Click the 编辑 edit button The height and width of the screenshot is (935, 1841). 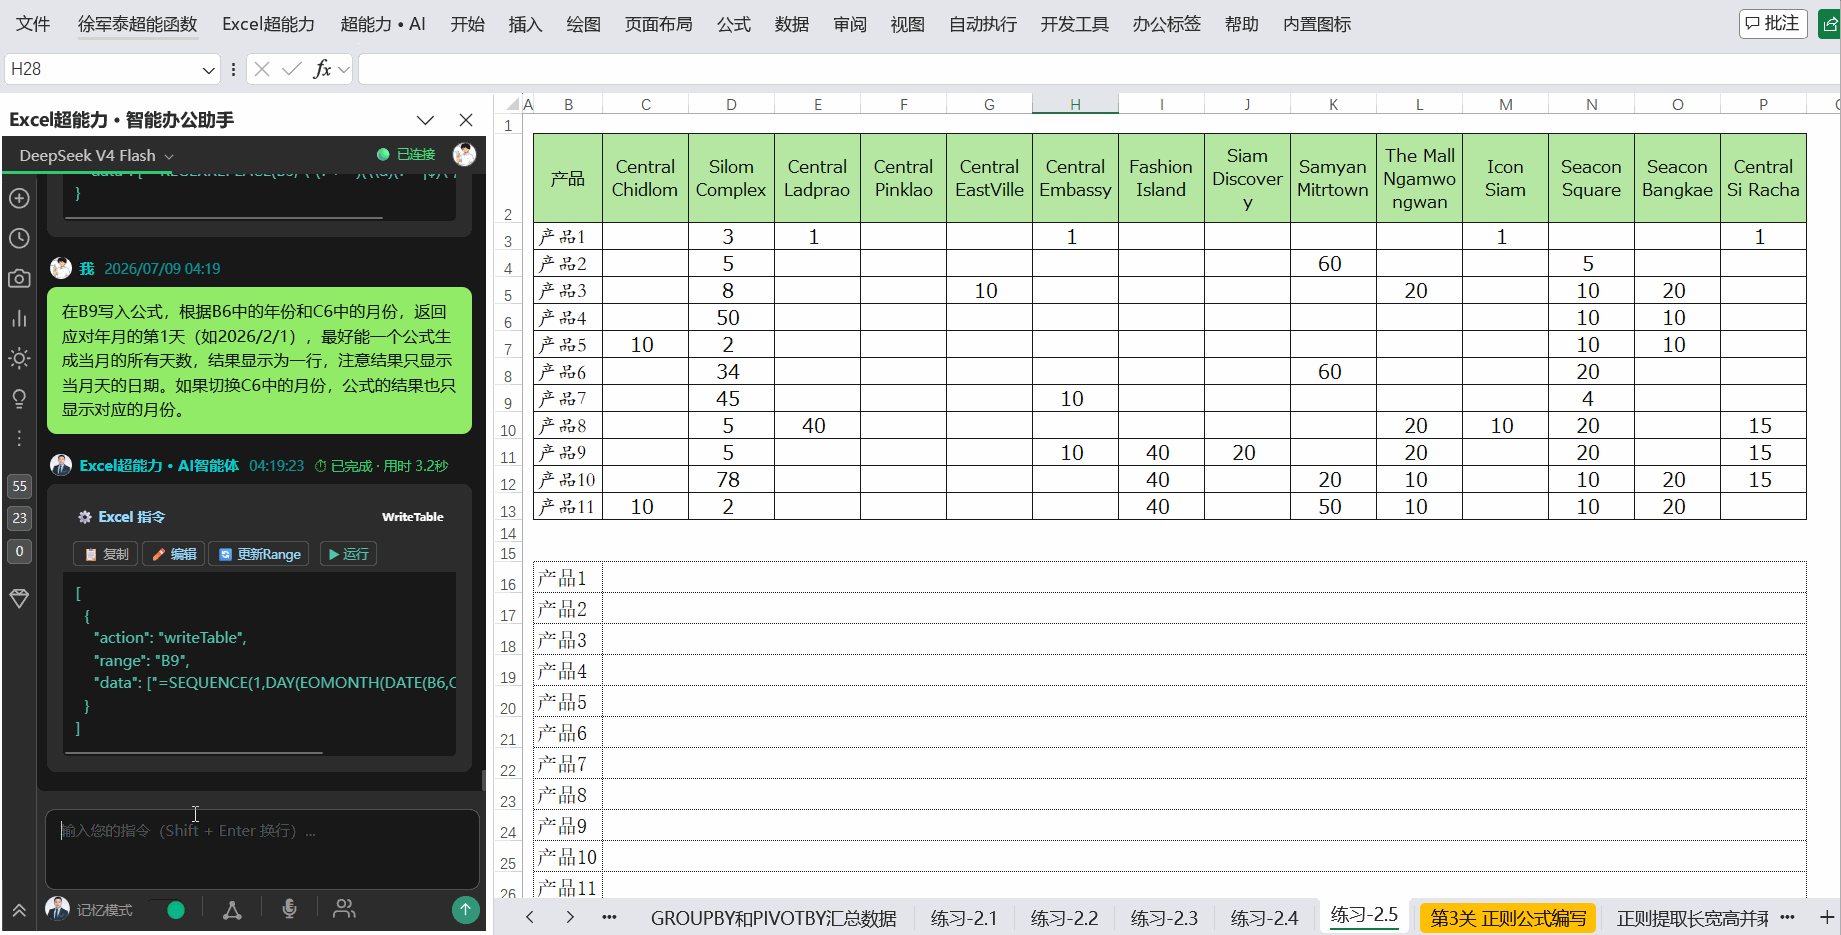point(174,554)
